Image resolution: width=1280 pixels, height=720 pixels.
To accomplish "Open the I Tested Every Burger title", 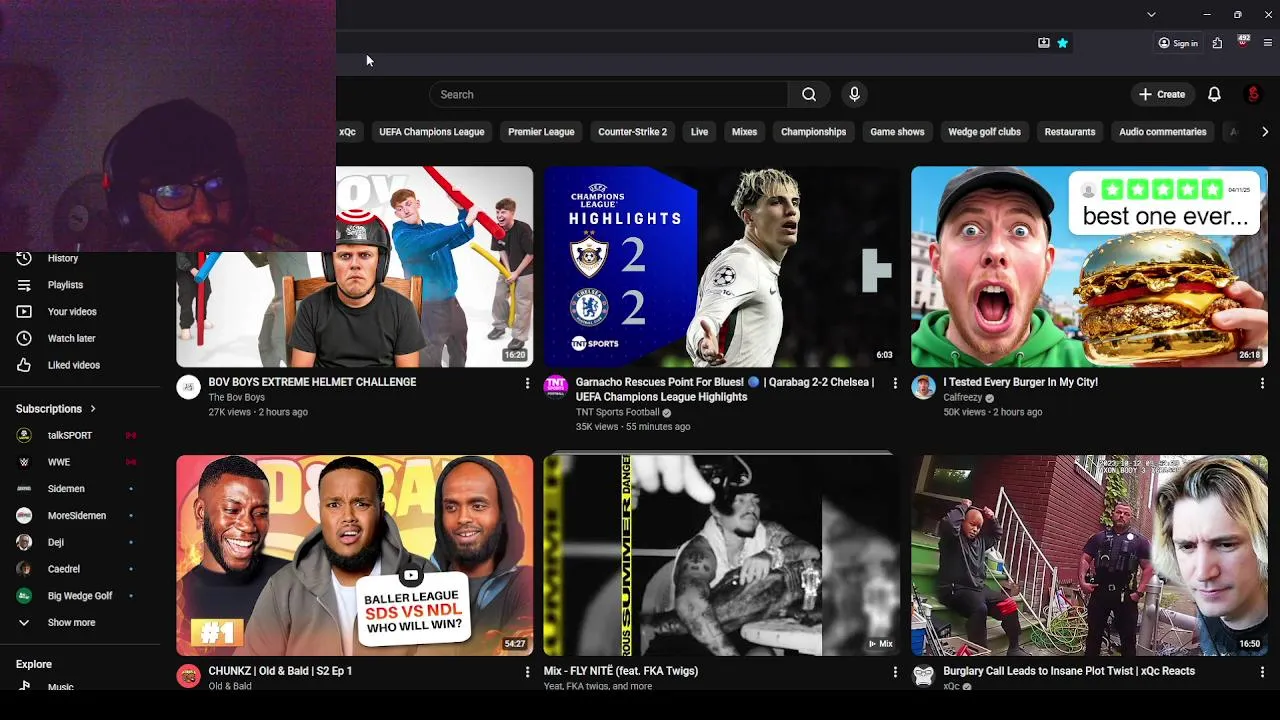I will point(1020,382).
